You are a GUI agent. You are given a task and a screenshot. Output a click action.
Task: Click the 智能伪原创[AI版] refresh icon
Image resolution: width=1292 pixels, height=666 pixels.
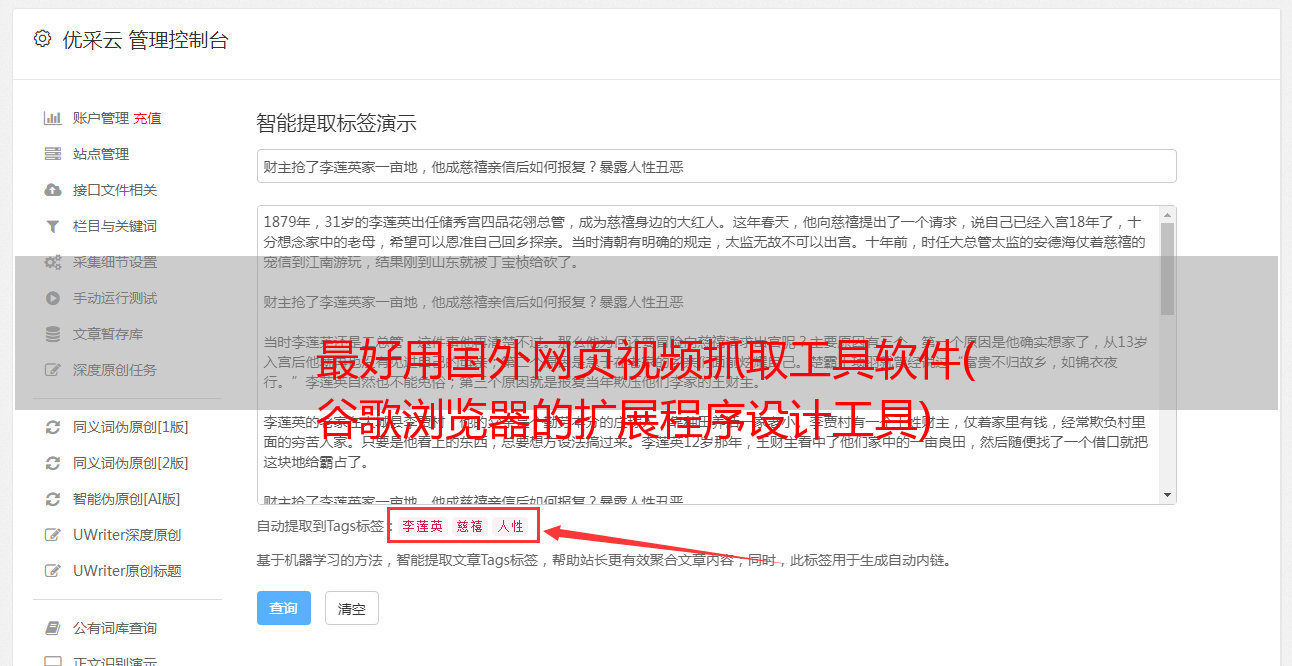click(x=53, y=499)
